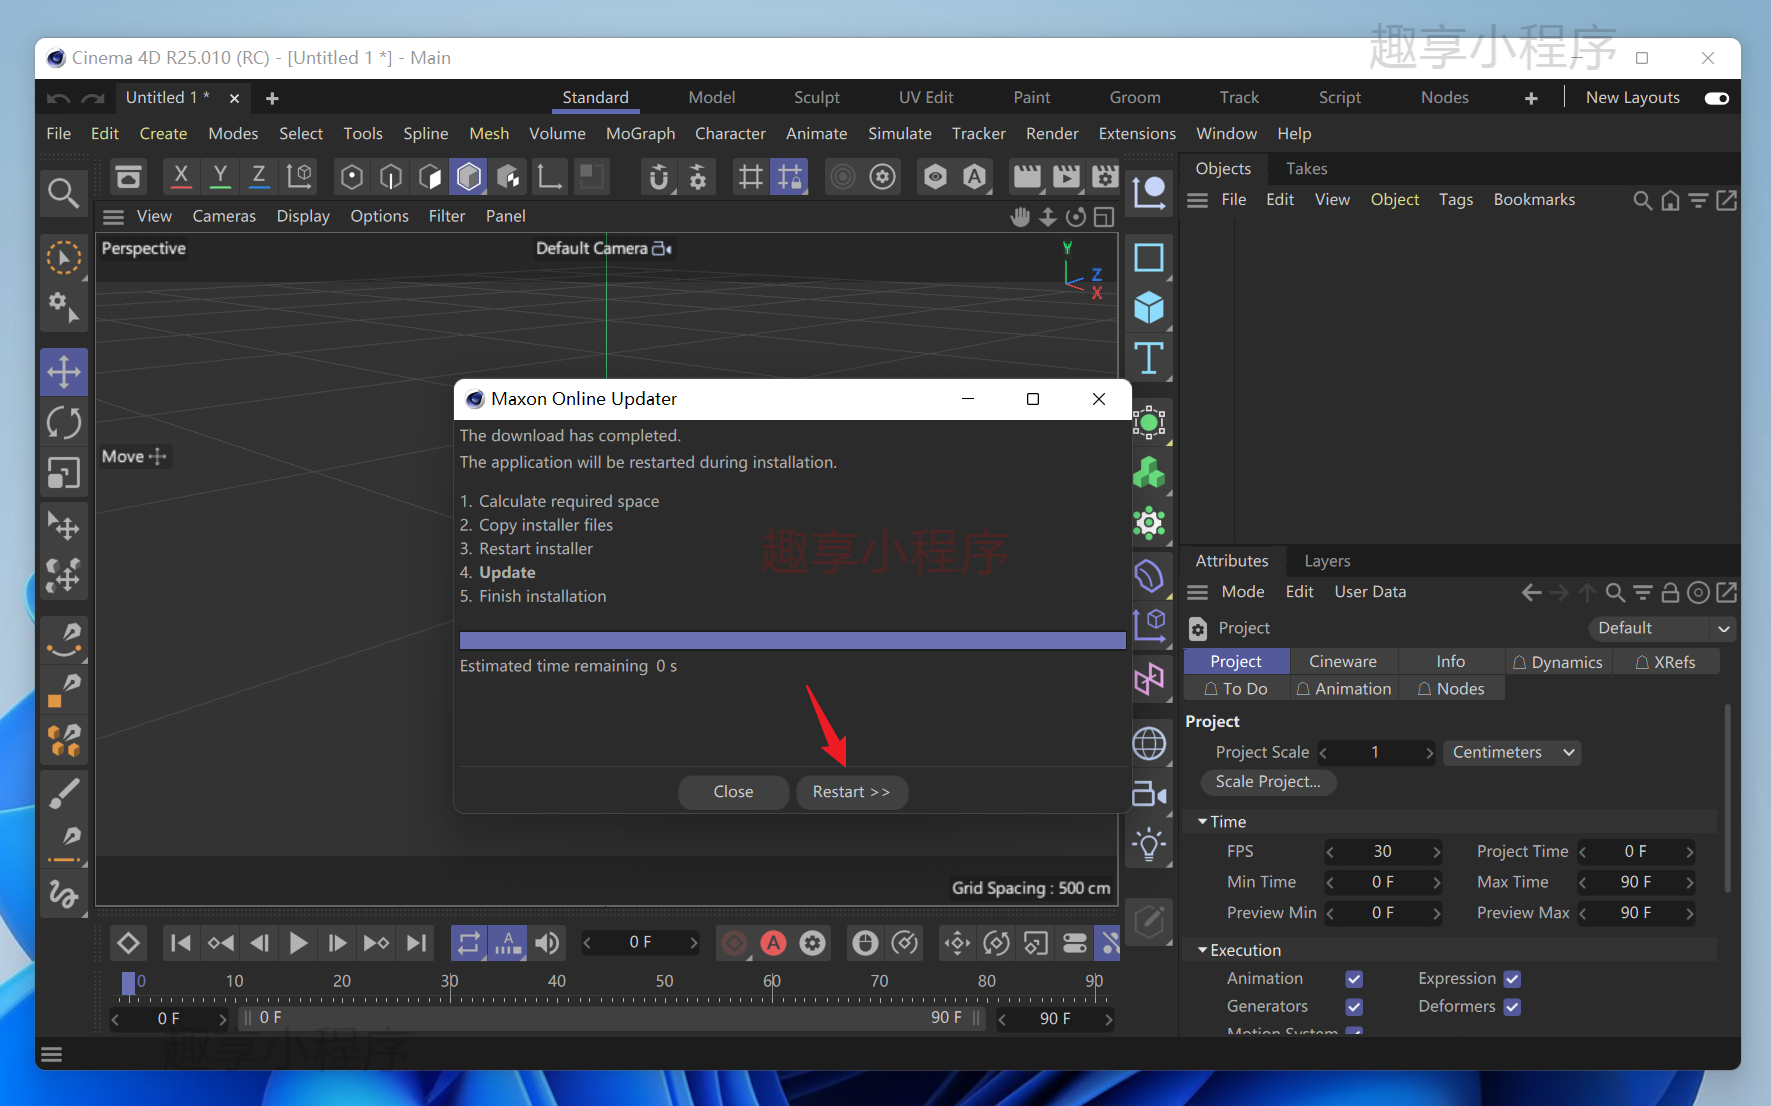The image size is (1771, 1106).
Task: Decrease Min Time with left arrow
Action: (1330, 882)
